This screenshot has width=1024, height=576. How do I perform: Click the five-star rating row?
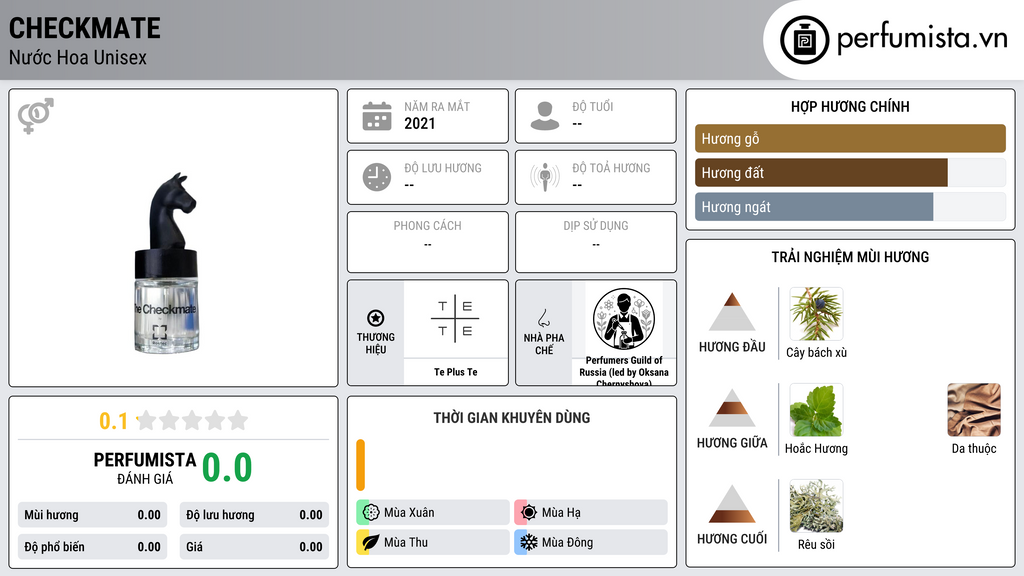pos(192,420)
